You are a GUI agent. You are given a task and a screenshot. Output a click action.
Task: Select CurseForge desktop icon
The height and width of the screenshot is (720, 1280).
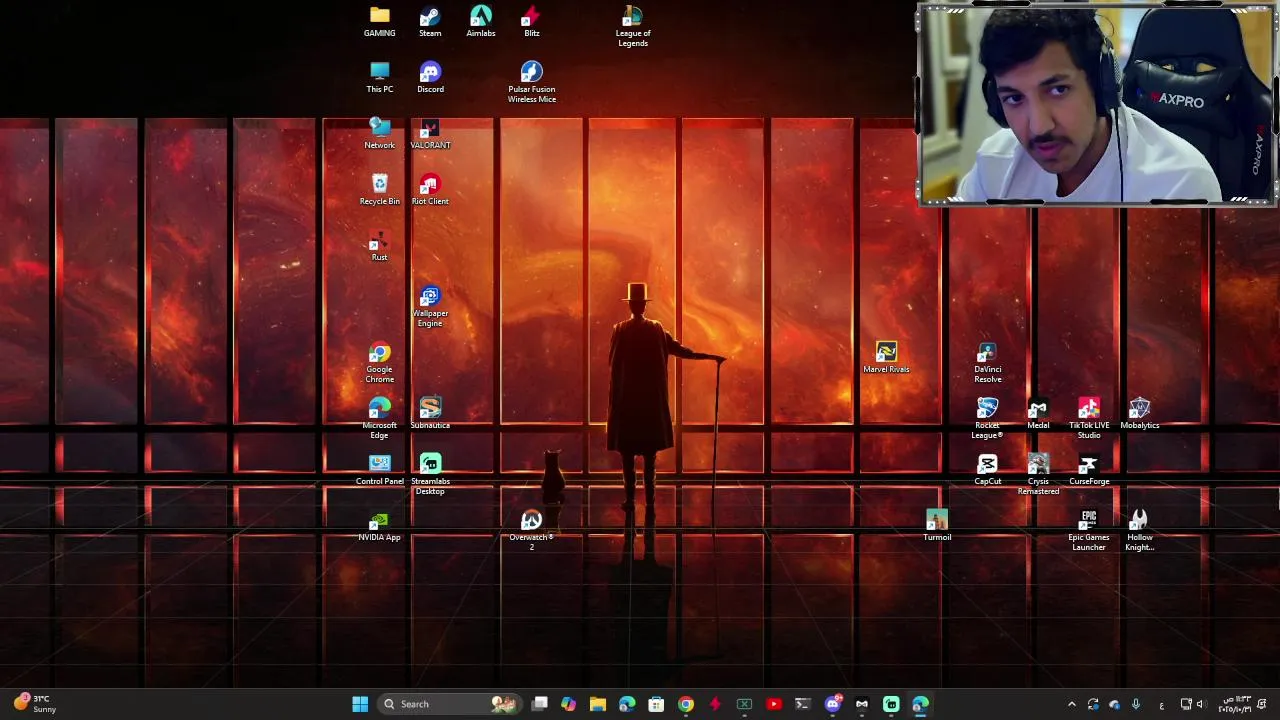(1089, 470)
